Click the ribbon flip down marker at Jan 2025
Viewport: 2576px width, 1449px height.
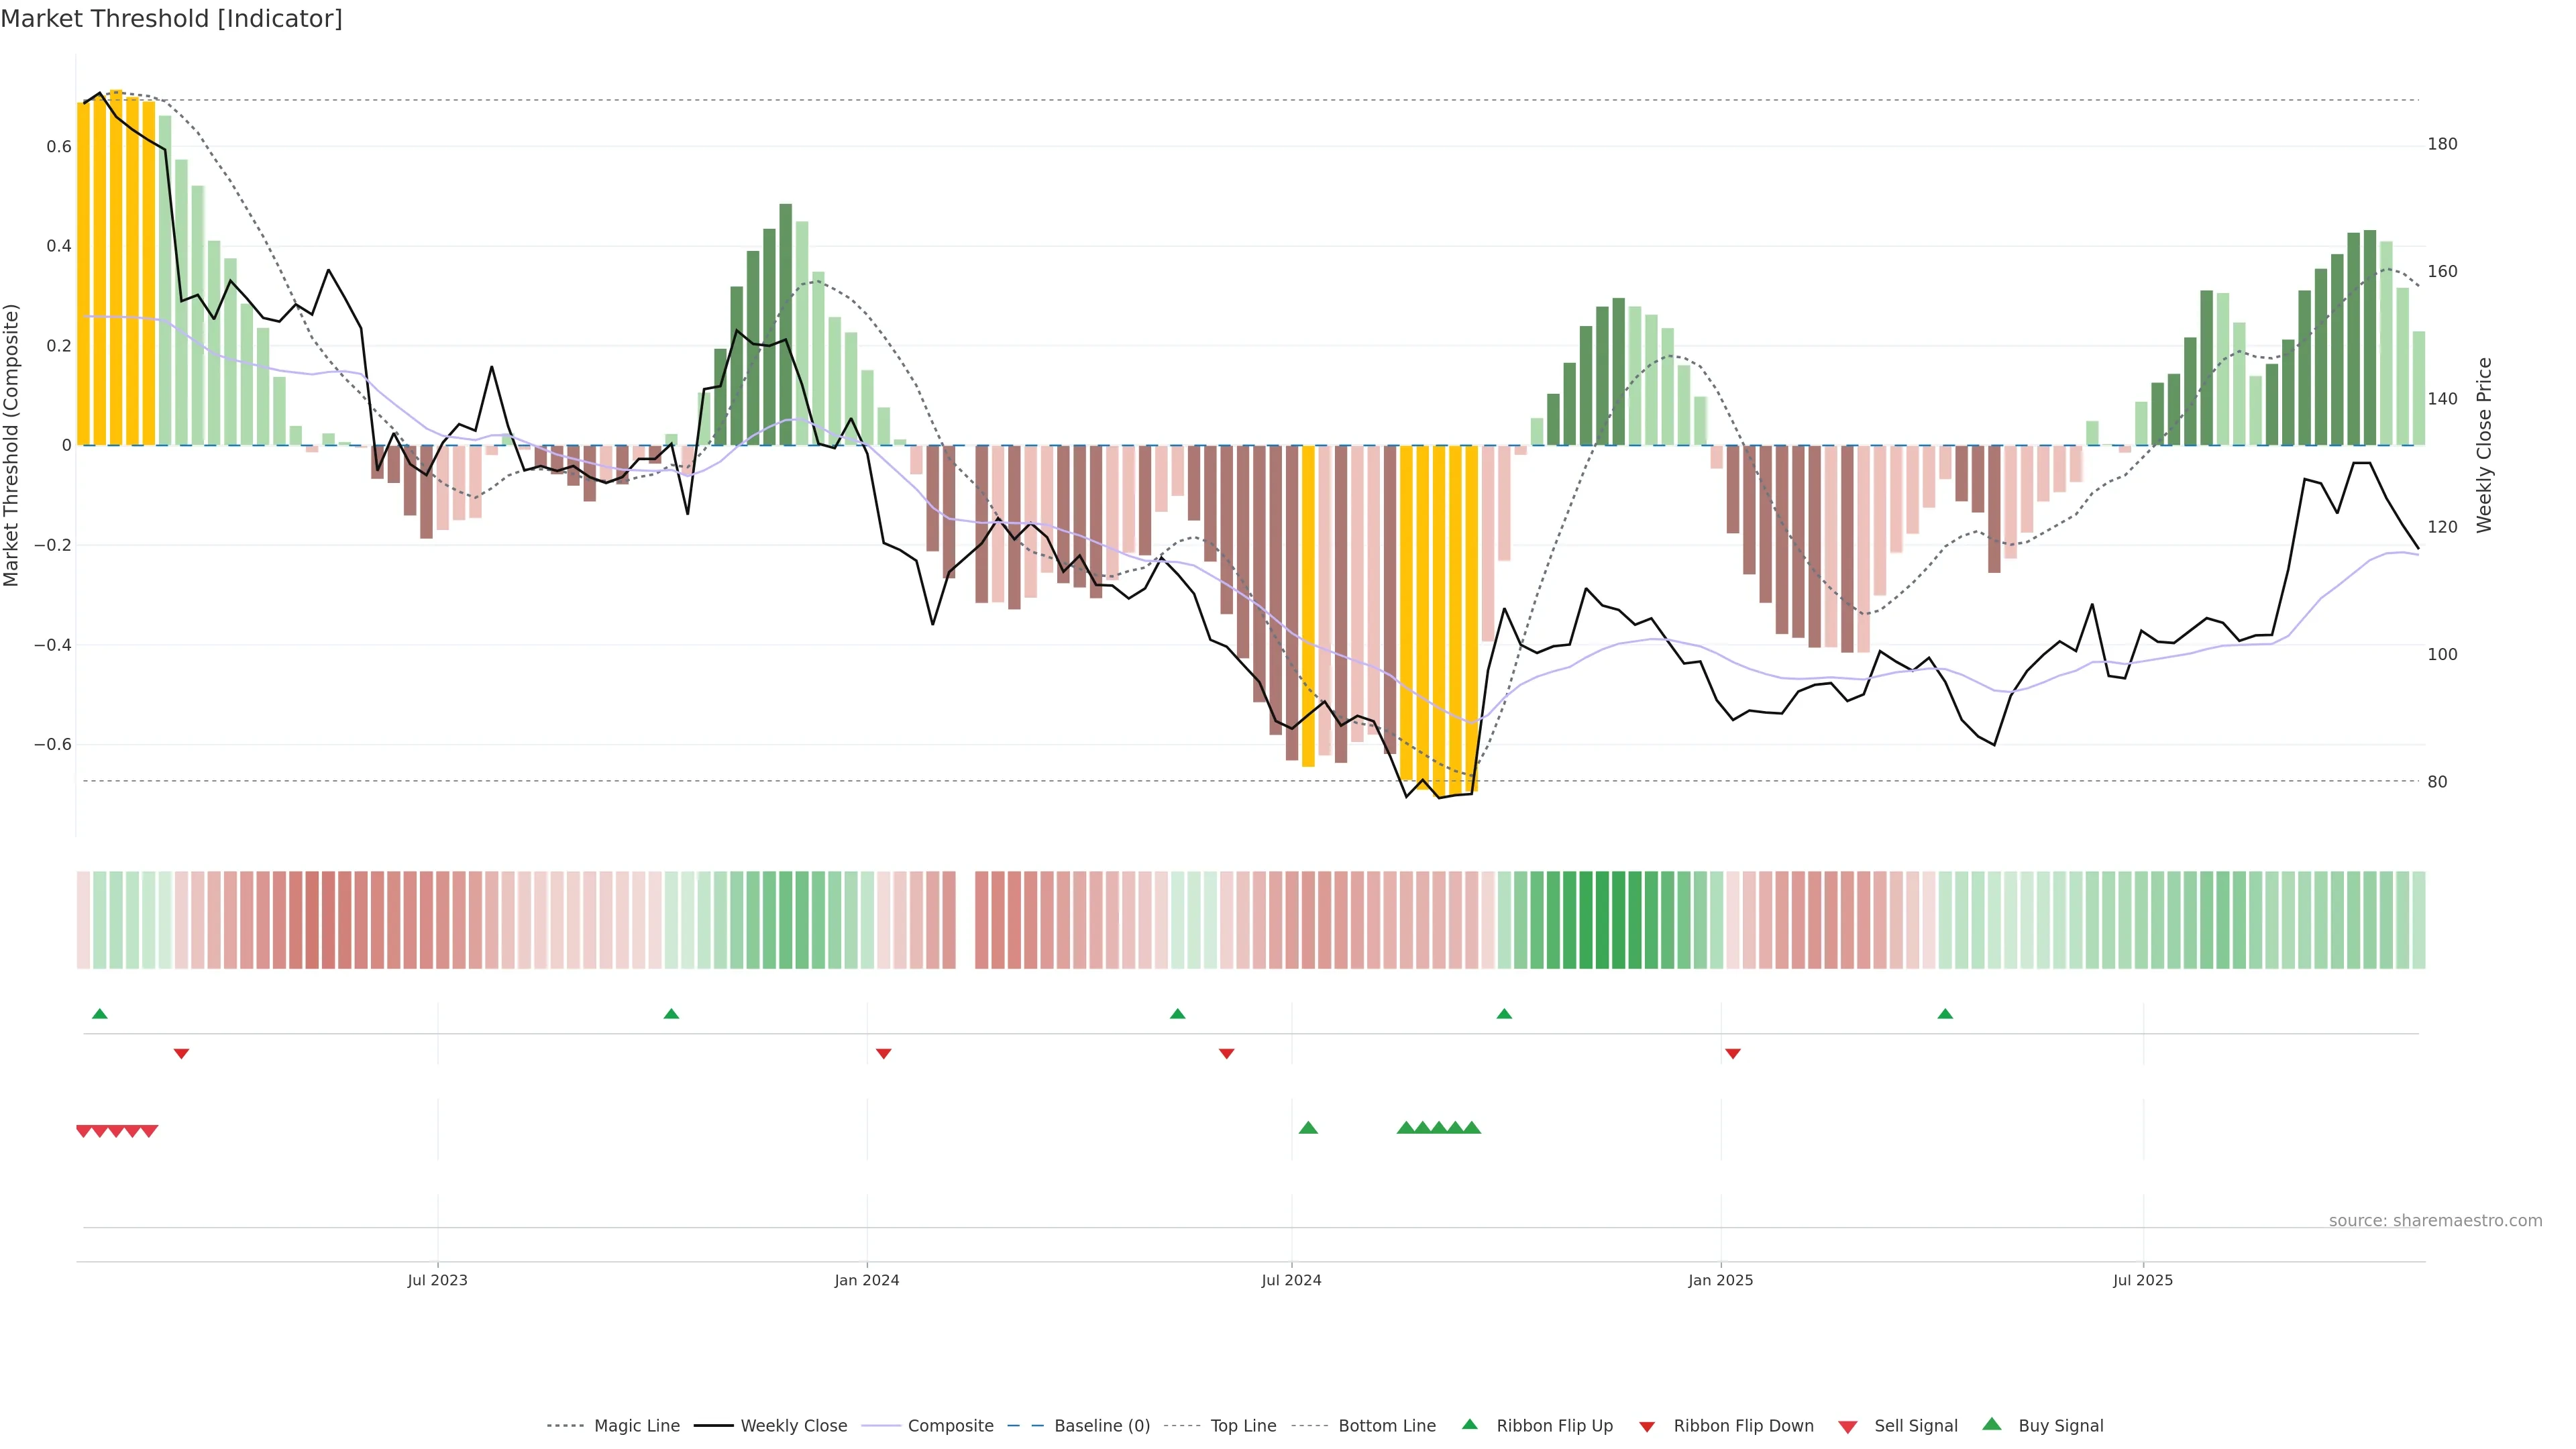[1733, 1054]
